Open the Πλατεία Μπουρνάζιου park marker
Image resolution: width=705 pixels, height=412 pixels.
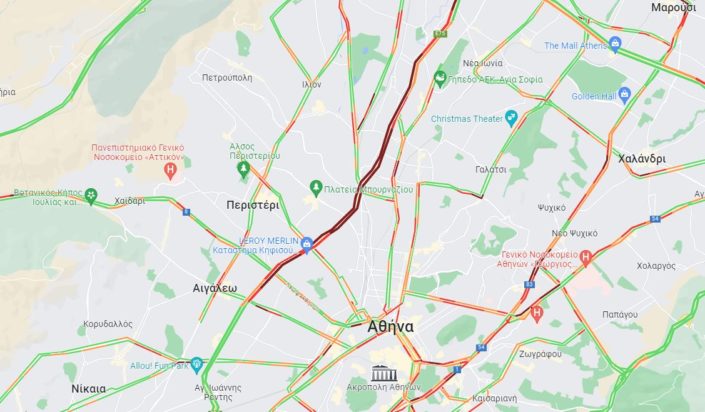tap(316, 188)
